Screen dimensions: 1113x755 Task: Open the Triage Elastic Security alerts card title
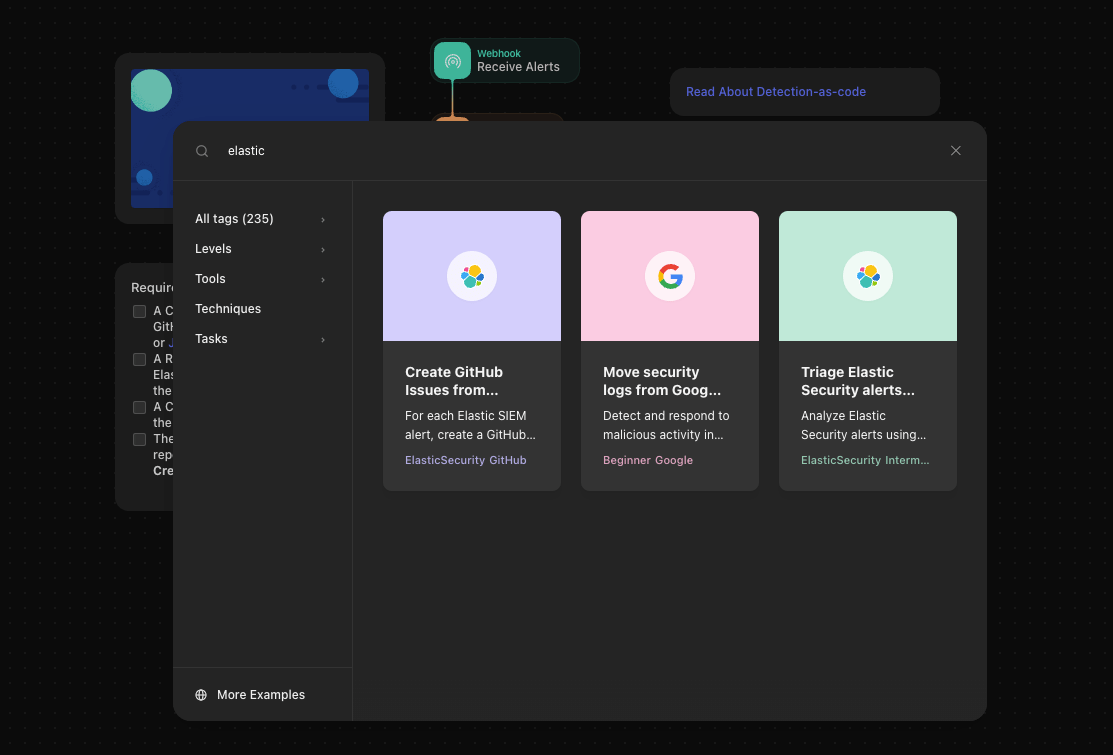pyautogui.click(x=857, y=381)
